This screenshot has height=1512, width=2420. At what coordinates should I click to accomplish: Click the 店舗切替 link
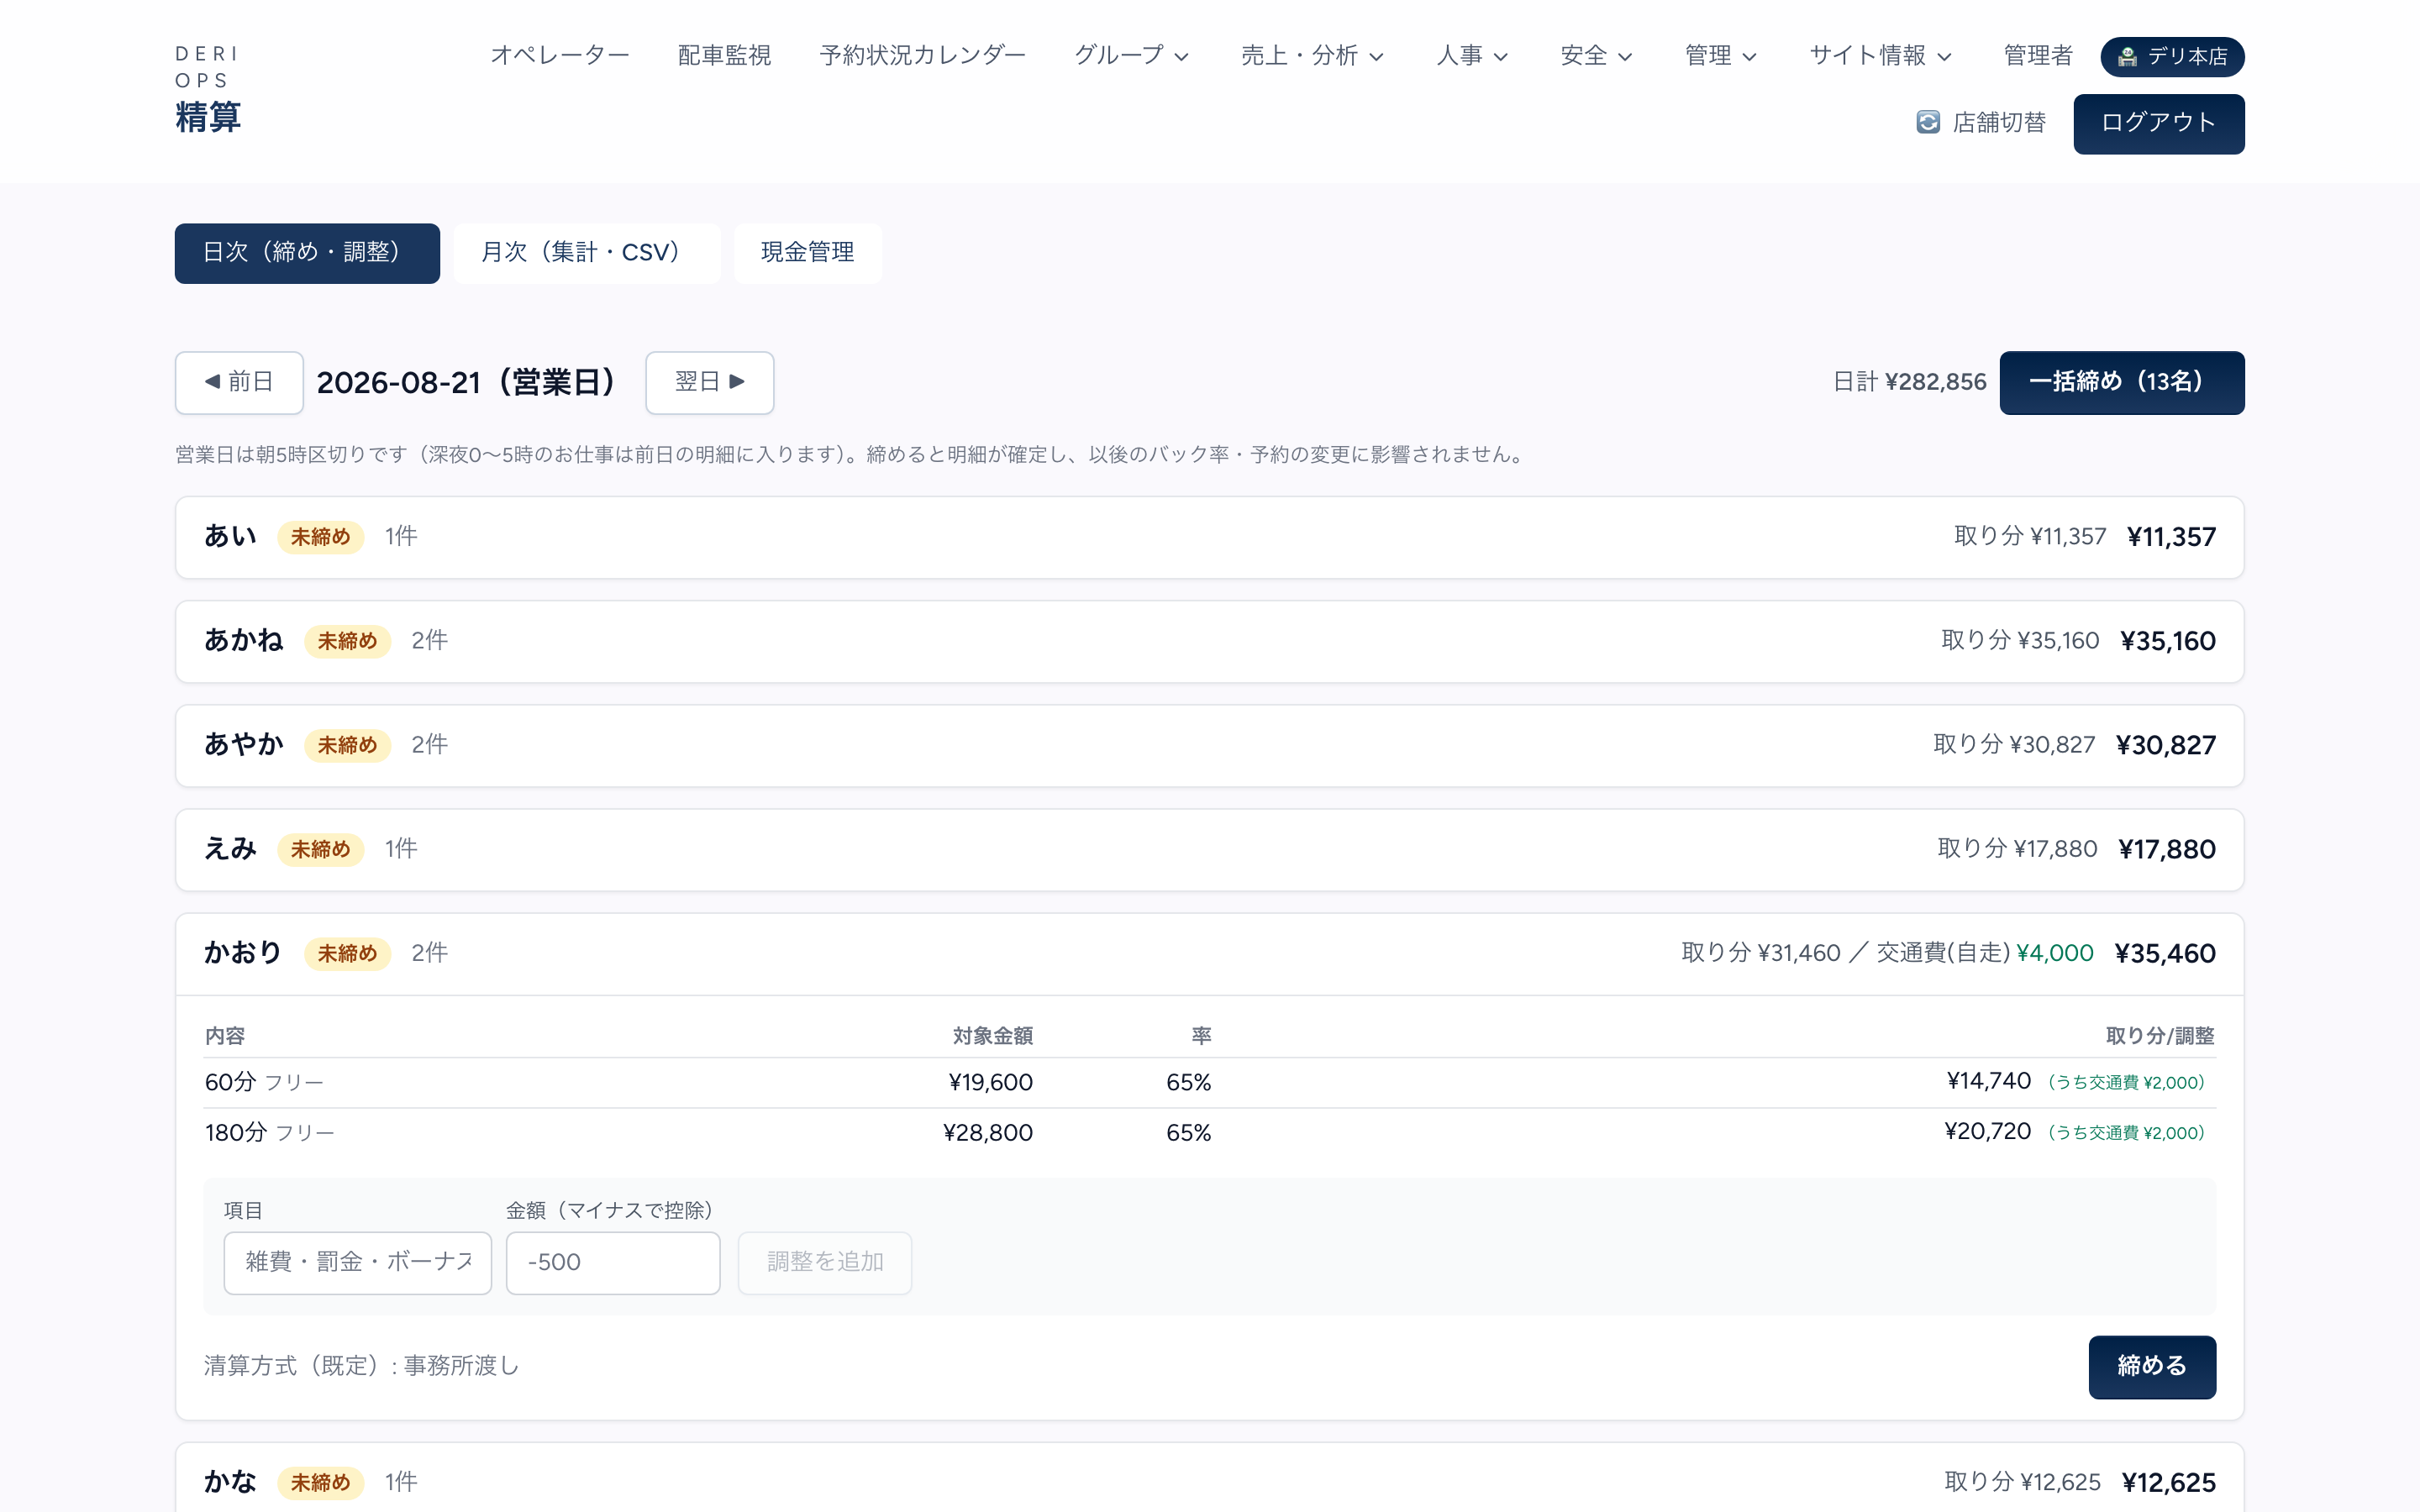(x=1980, y=122)
